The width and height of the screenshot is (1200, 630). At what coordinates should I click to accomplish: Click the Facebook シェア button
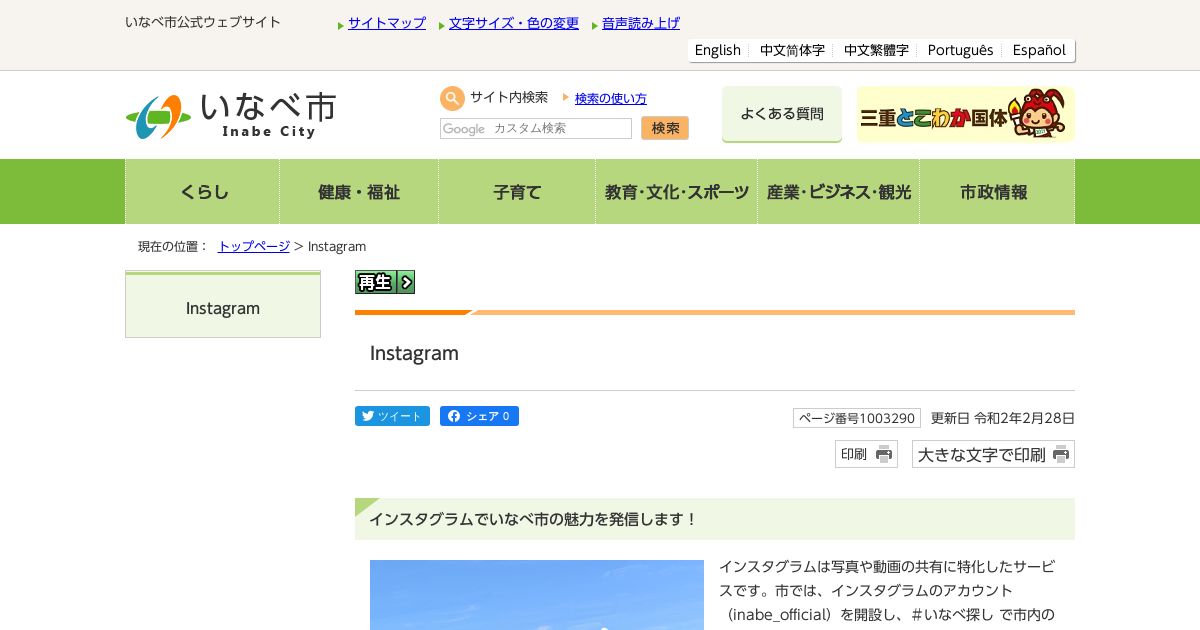(479, 416)
